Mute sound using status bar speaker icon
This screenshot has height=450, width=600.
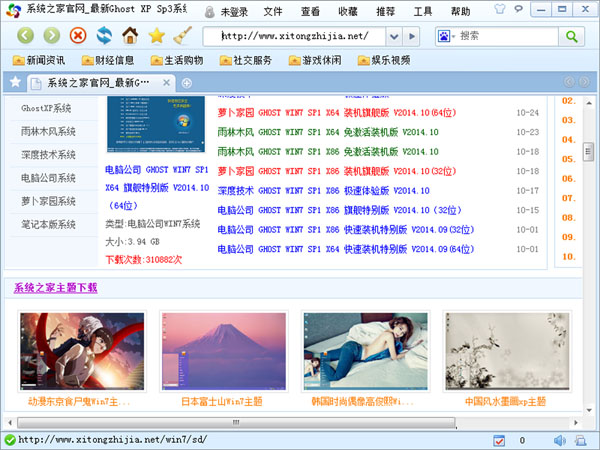coord(560,440)
